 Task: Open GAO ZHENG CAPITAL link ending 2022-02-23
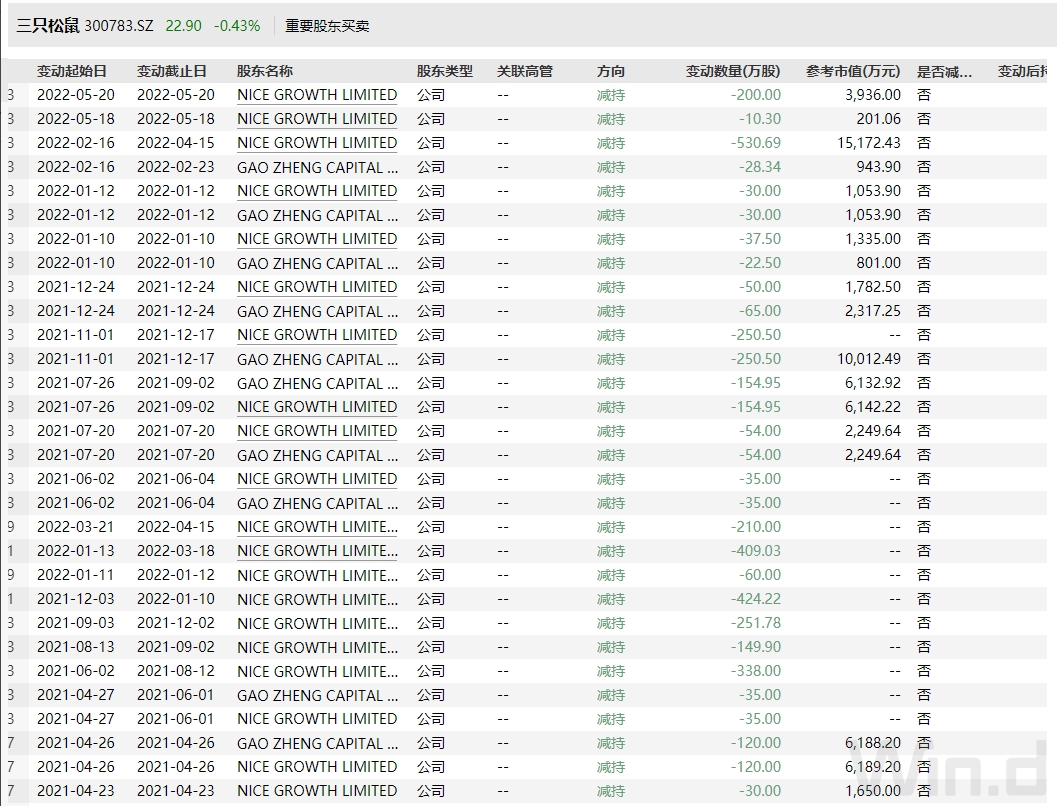pyautogui.click(x=317, y=167)
